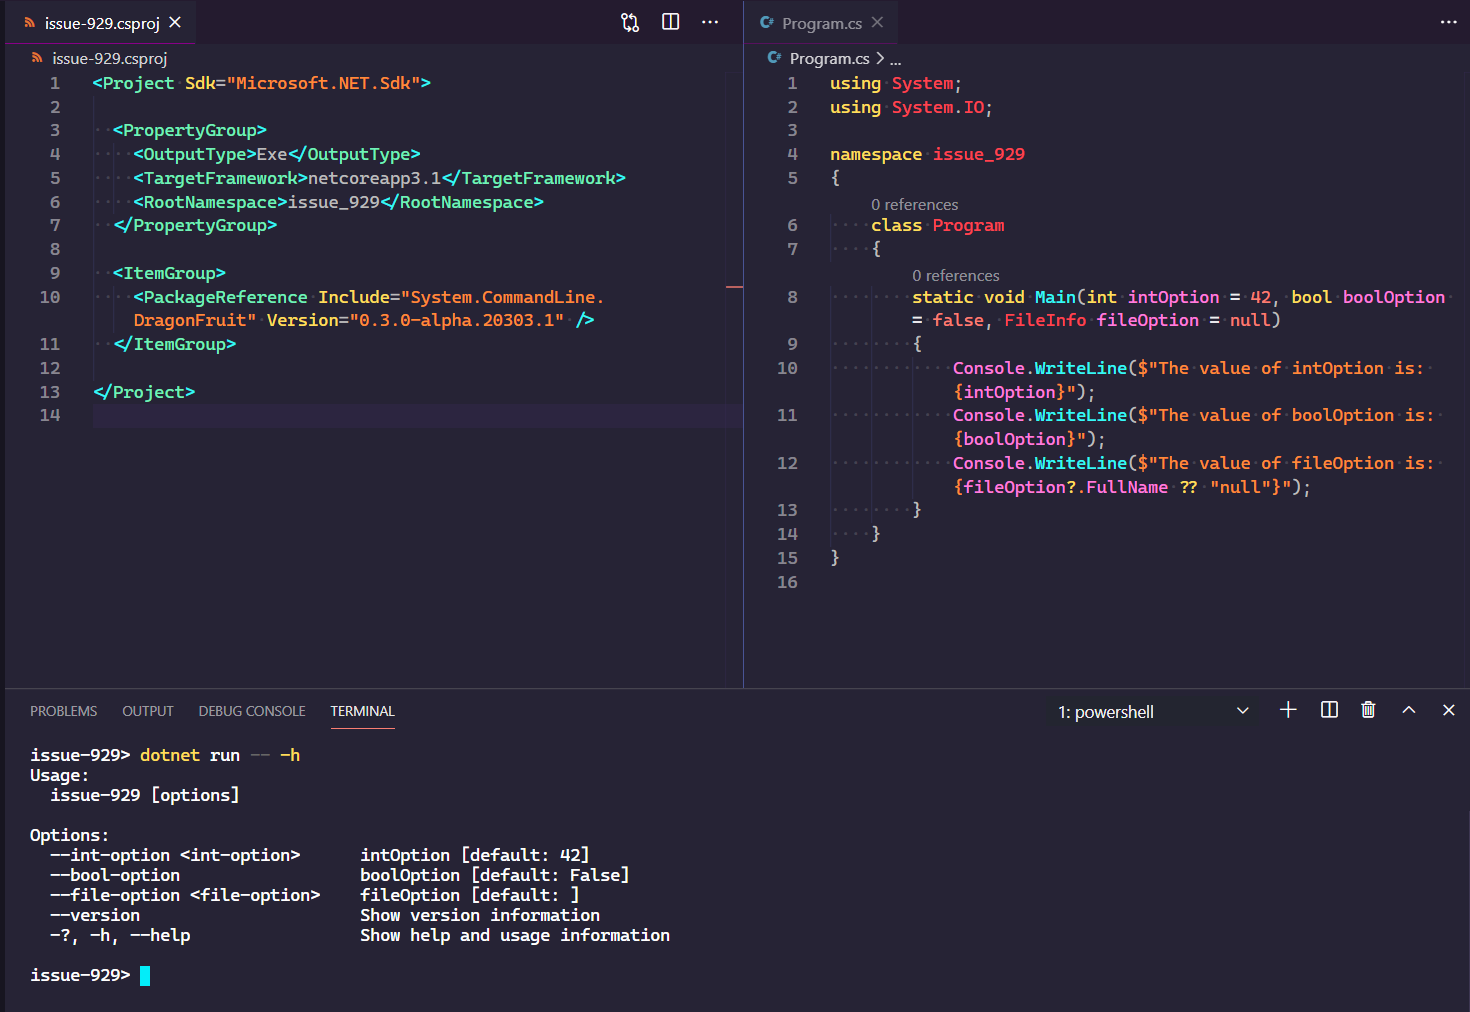The image size is (1470, 1012).
Task: Close the Program.cs tab
Action: pos(877,21)
